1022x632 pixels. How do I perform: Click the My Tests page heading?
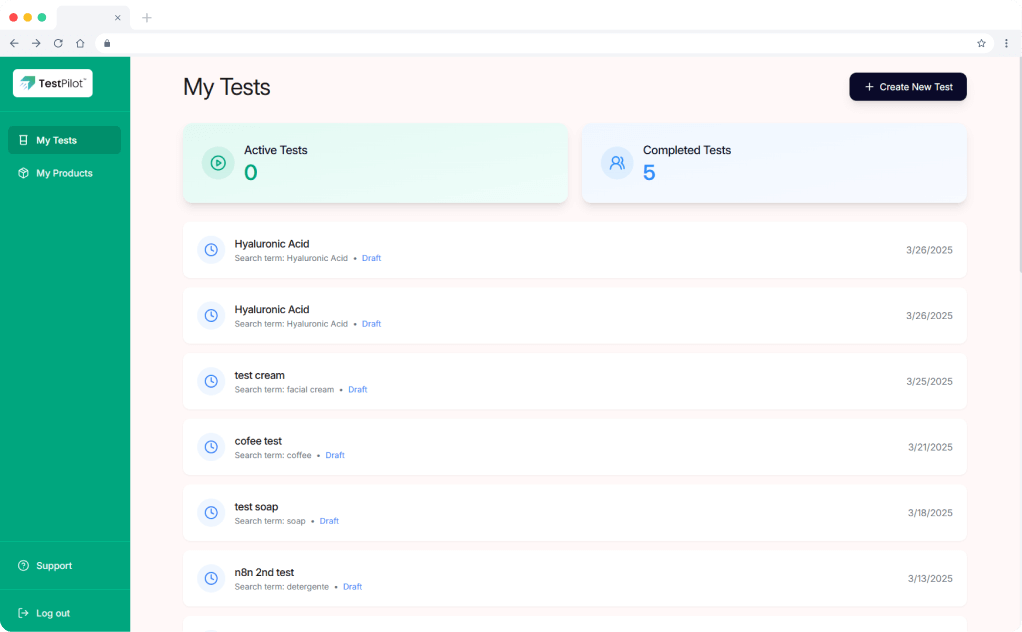point(227,87)
